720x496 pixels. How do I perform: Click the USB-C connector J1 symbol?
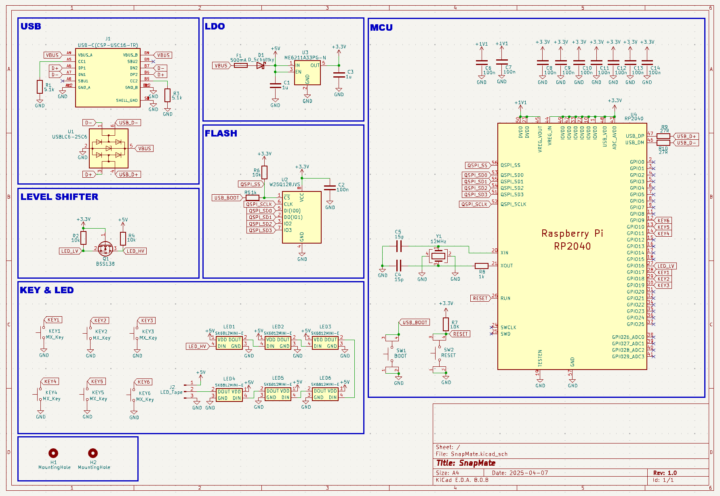coord(107,80)
